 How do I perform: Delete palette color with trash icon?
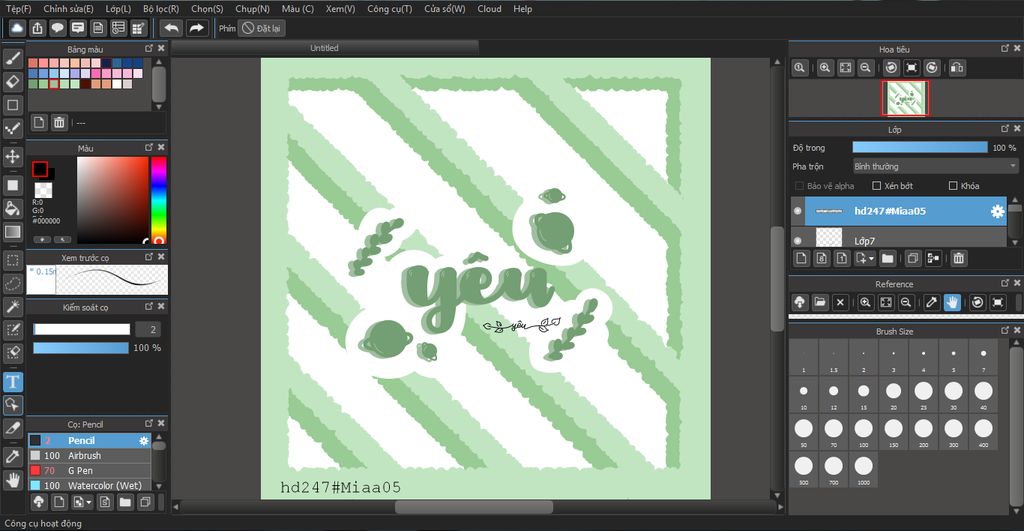pyautogui.click(x=59, y=122)
